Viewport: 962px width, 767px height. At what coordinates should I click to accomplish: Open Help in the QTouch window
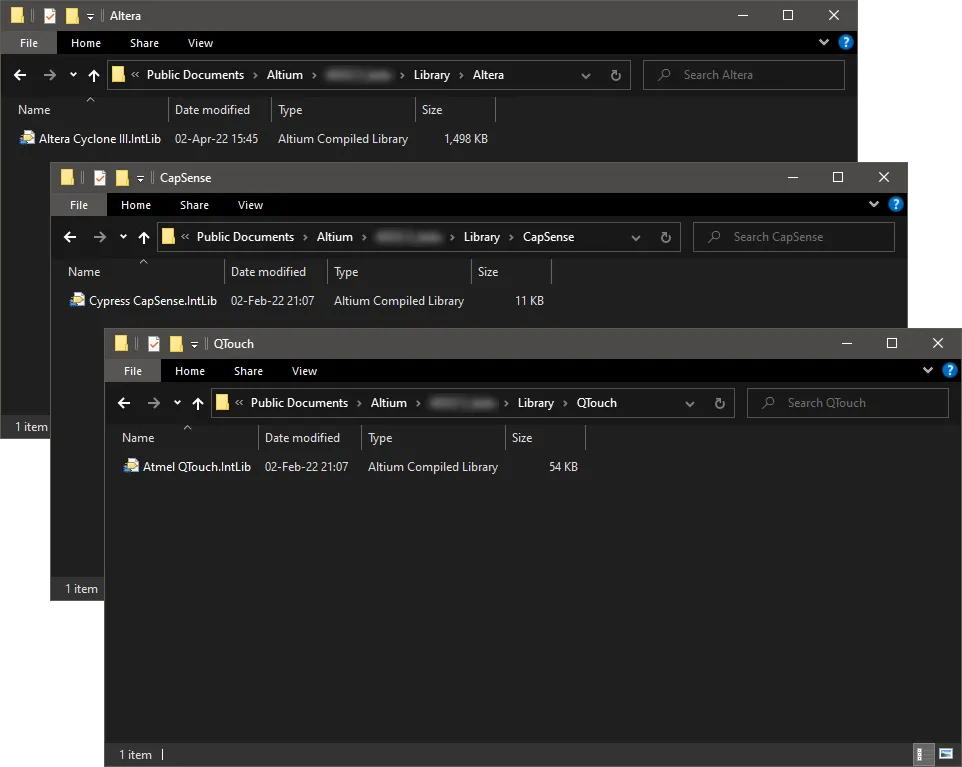click(x=950, y=370)
